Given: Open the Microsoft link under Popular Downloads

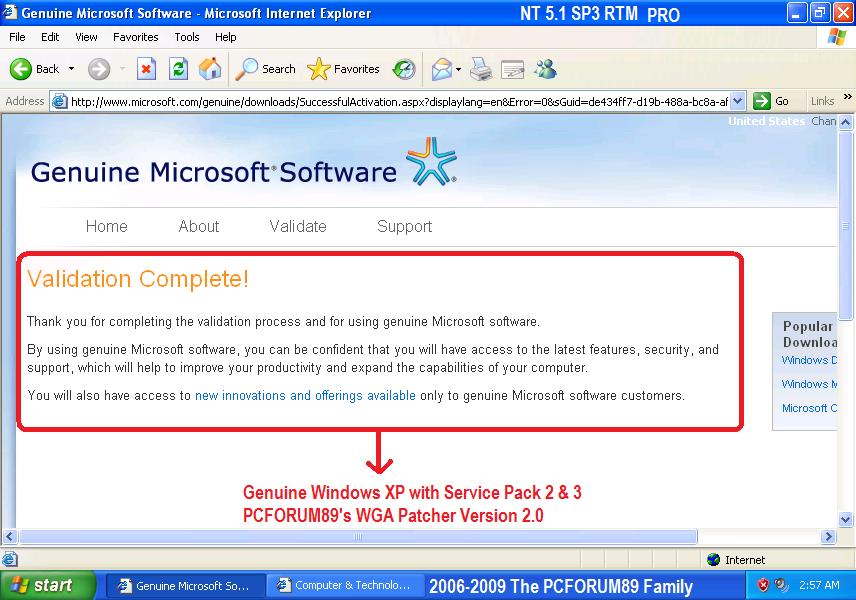Looking at the screenshot, I should tap(809, 408).
